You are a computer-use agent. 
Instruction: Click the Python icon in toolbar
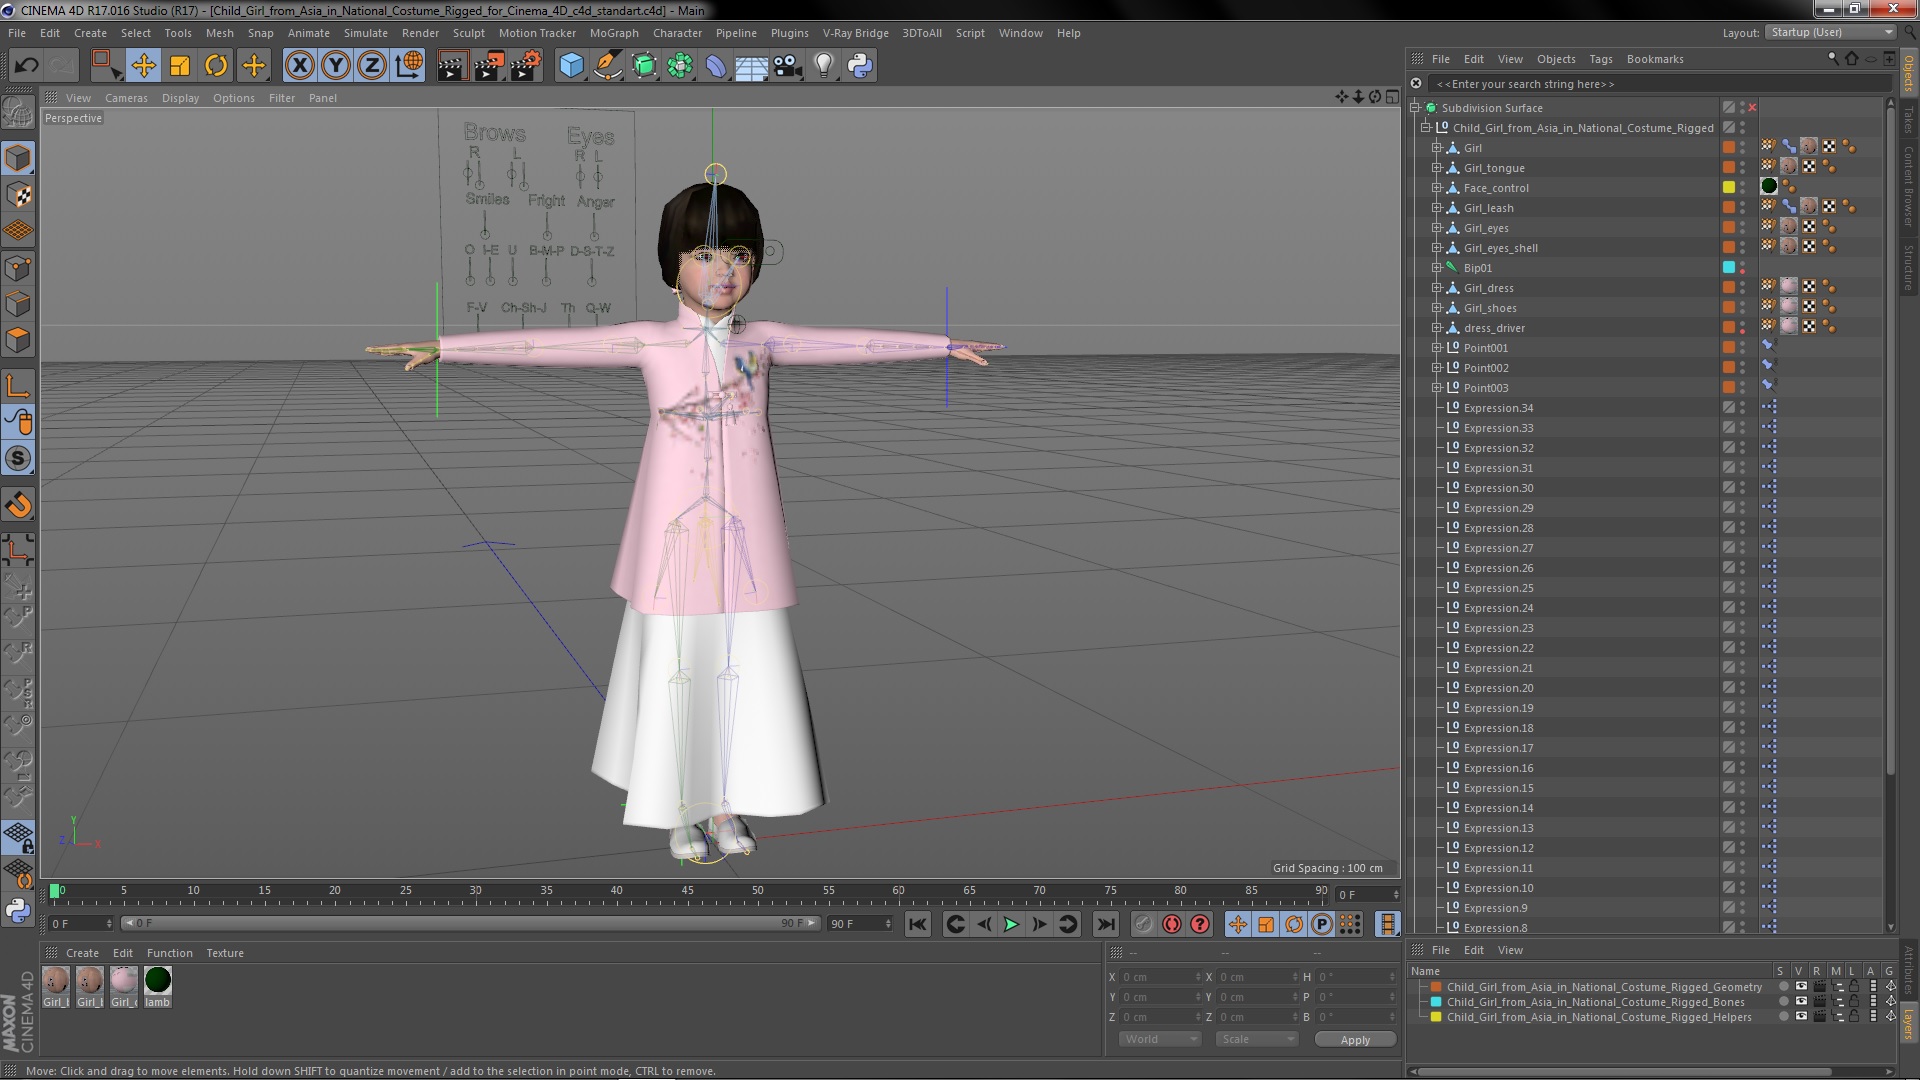point(860,66)
